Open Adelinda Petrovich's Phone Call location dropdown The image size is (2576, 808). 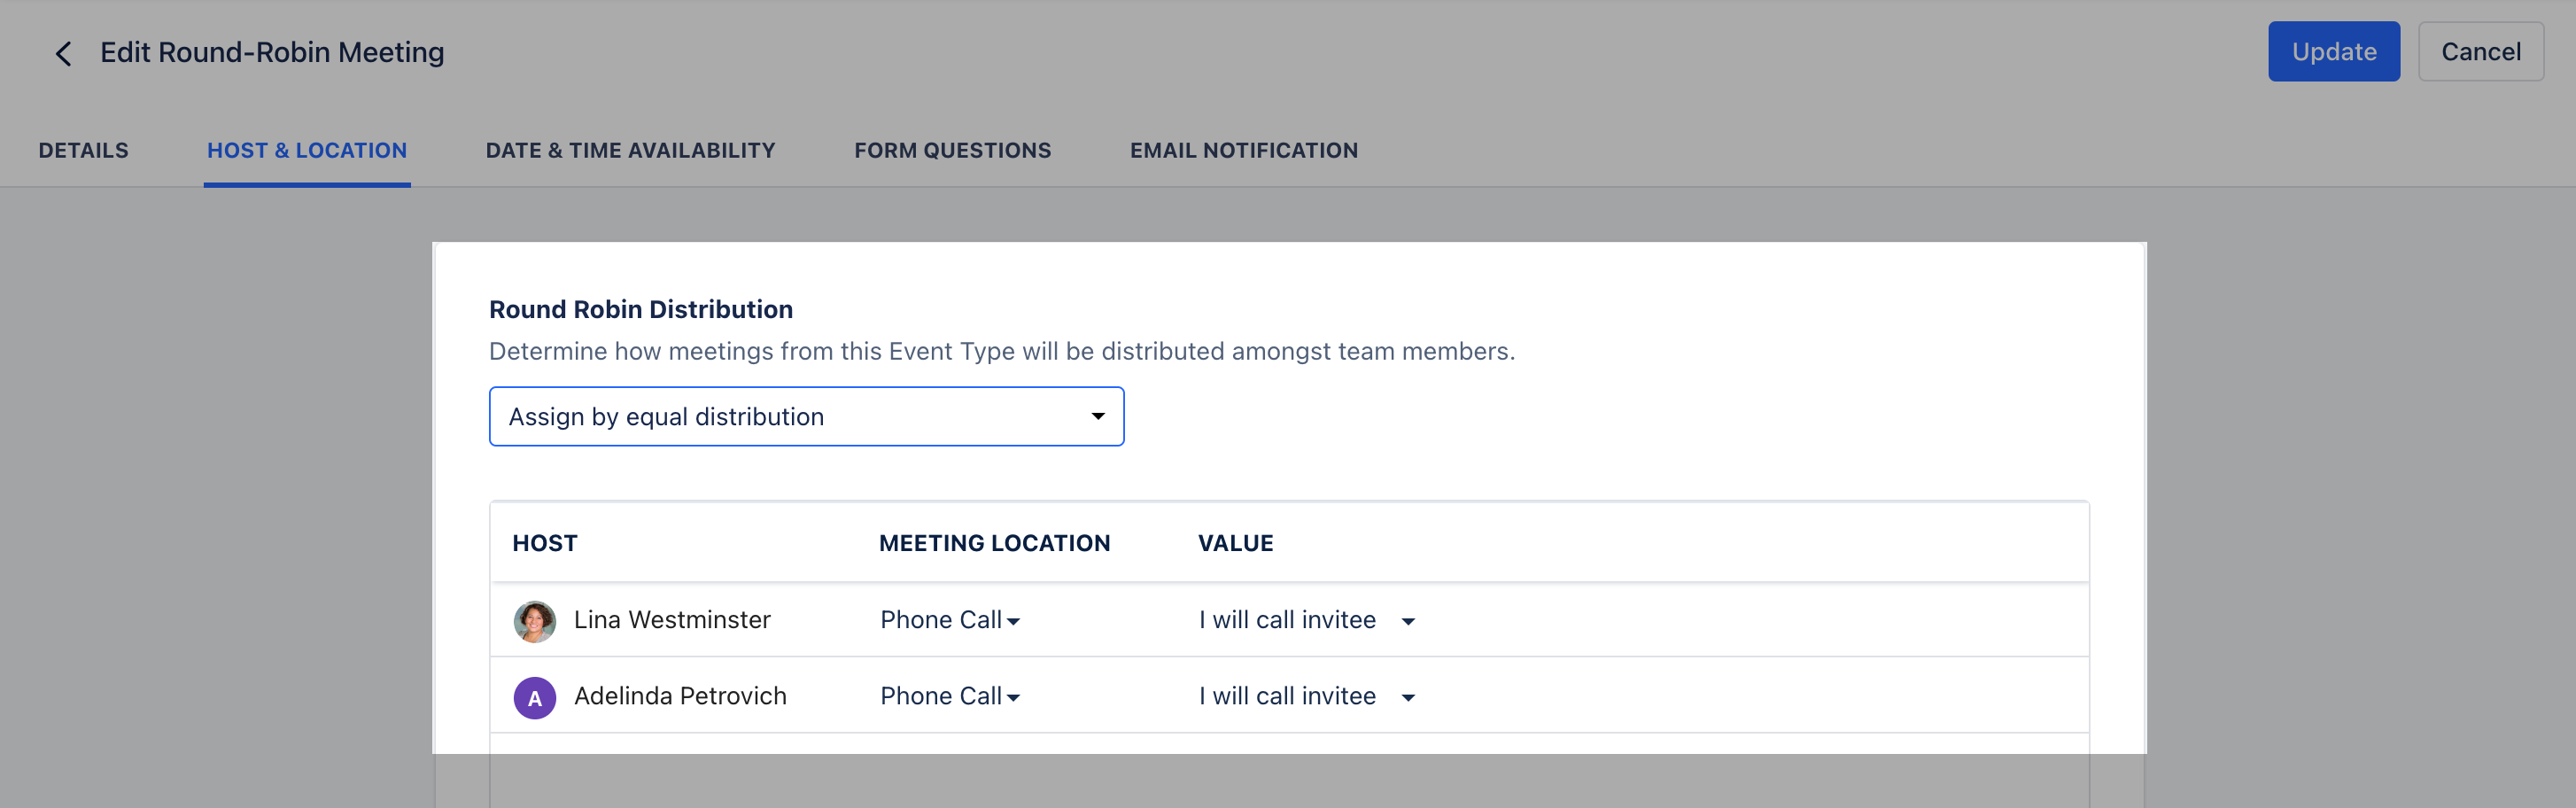tap(949, 696)
